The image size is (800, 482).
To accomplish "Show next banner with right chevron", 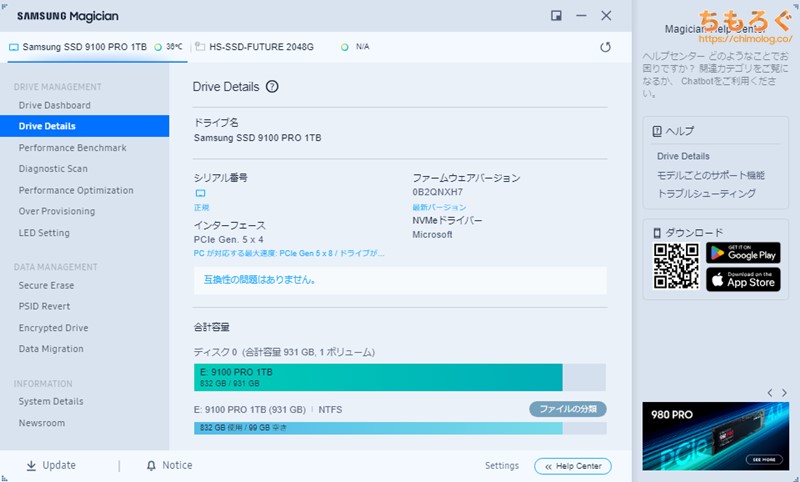I will [785, 393].
